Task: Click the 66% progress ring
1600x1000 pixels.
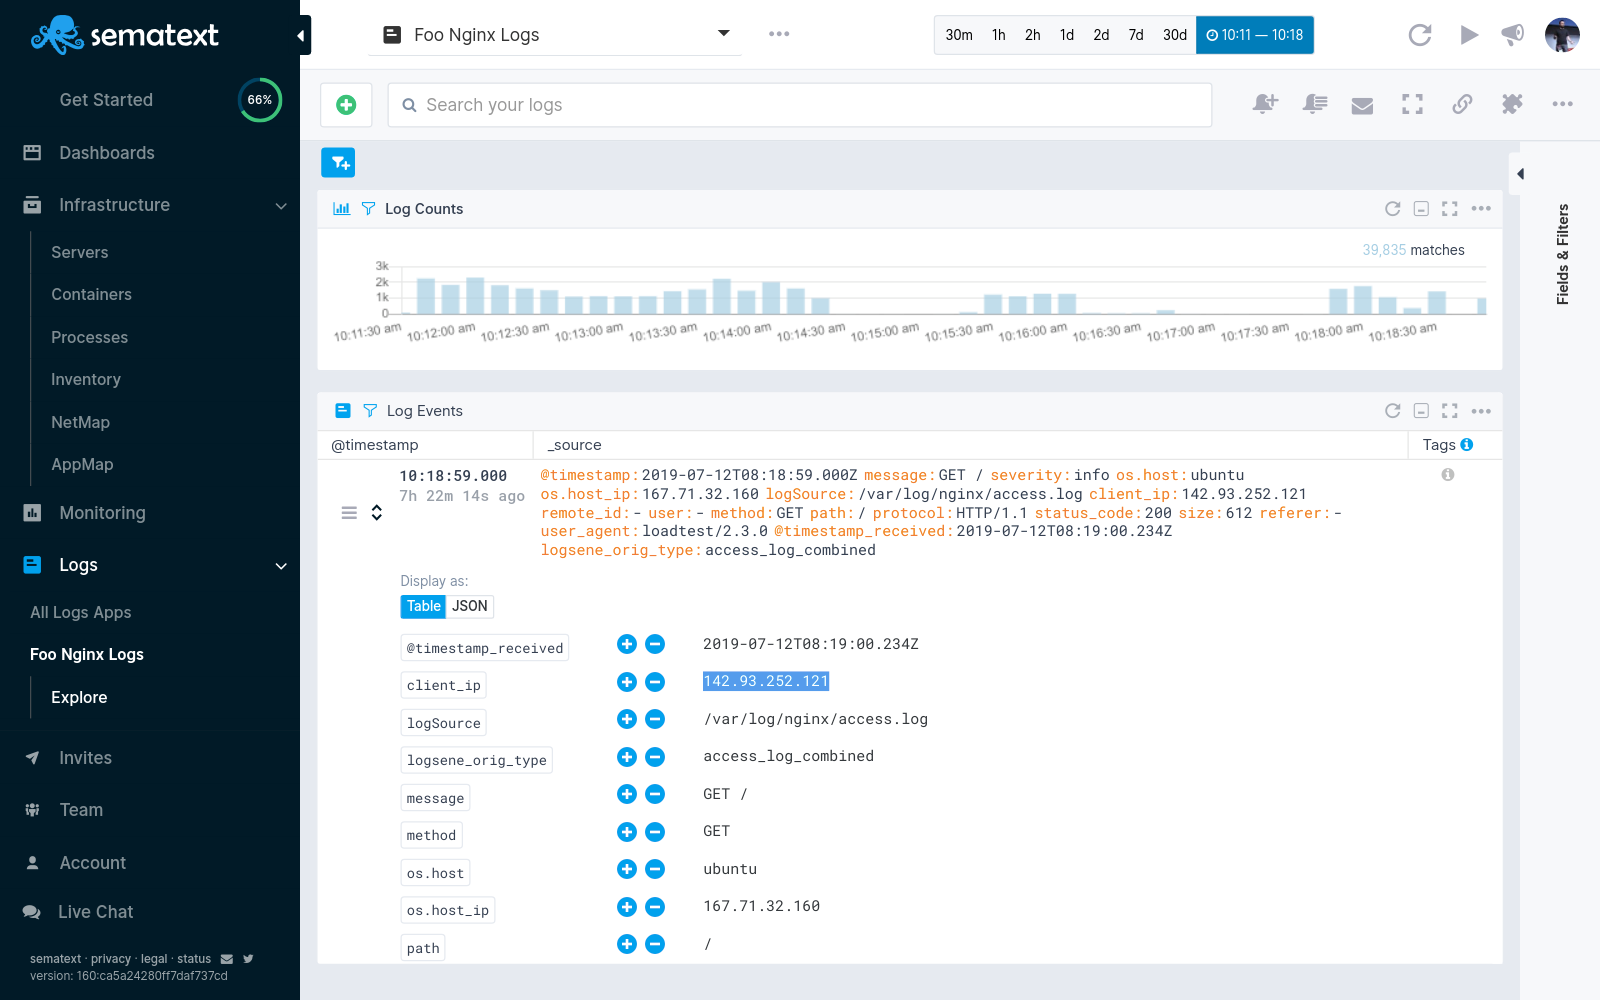Action: pos(260,100)
